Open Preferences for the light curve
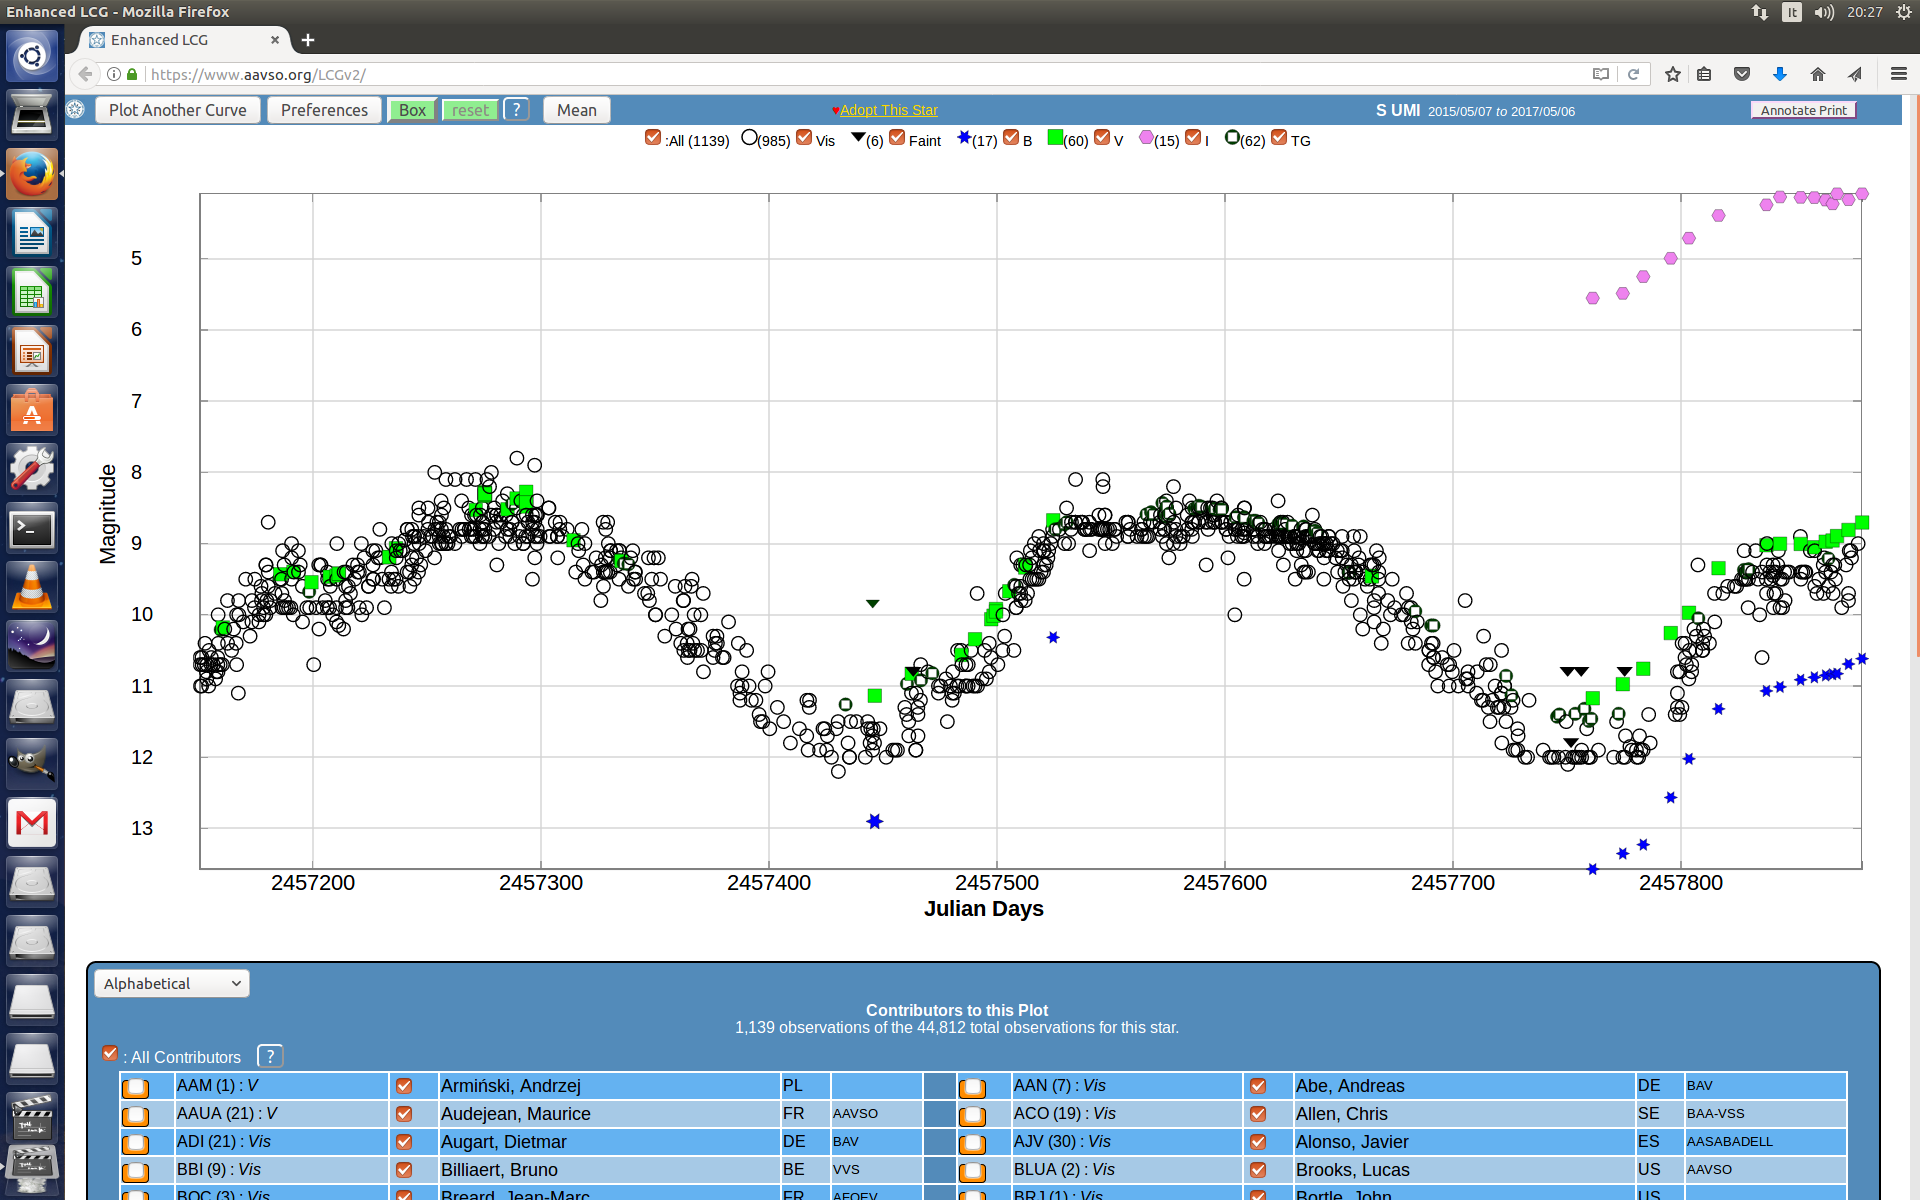Screen dimensions: 1920x1200 coord(324,110)
